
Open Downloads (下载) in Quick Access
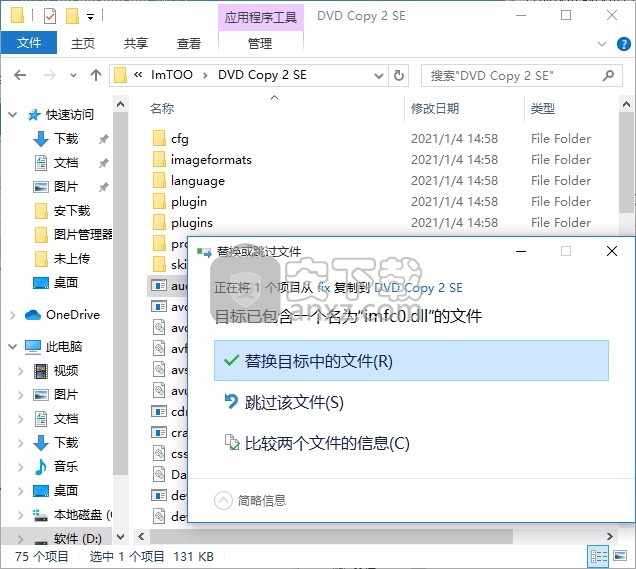point(66,139)
